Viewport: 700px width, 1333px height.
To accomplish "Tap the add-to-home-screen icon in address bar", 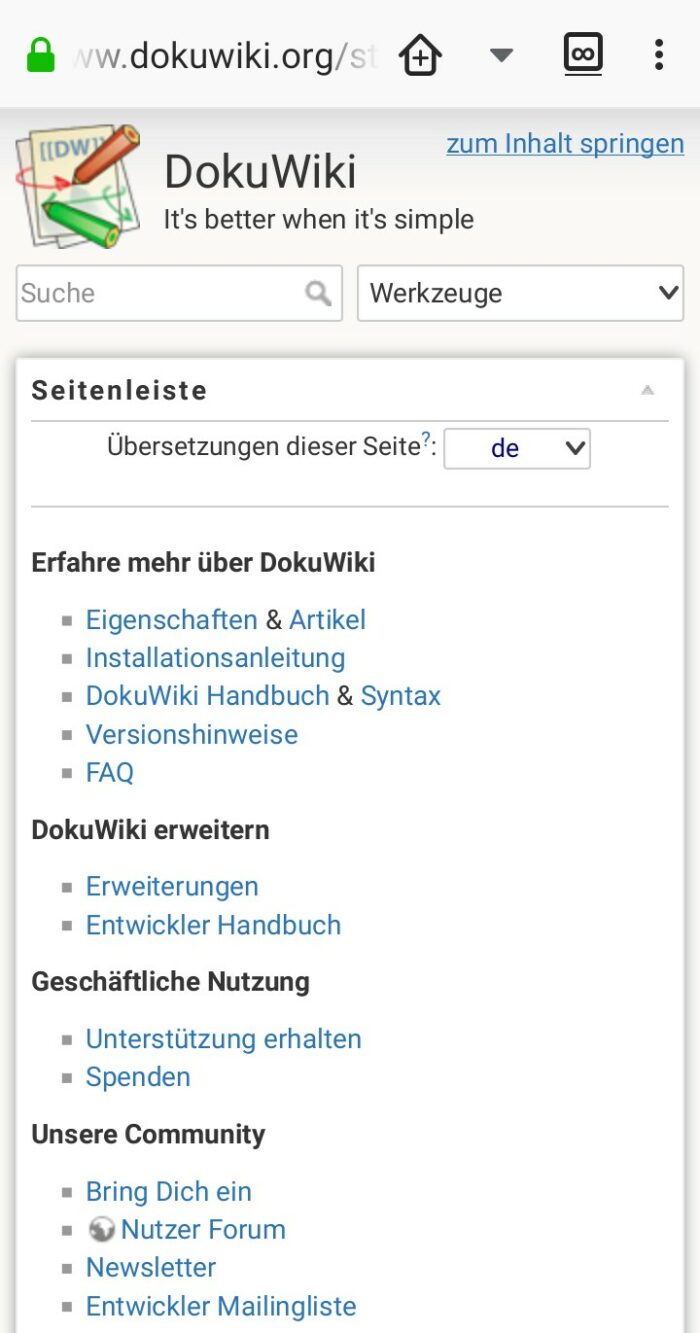I will click(420, 54).
